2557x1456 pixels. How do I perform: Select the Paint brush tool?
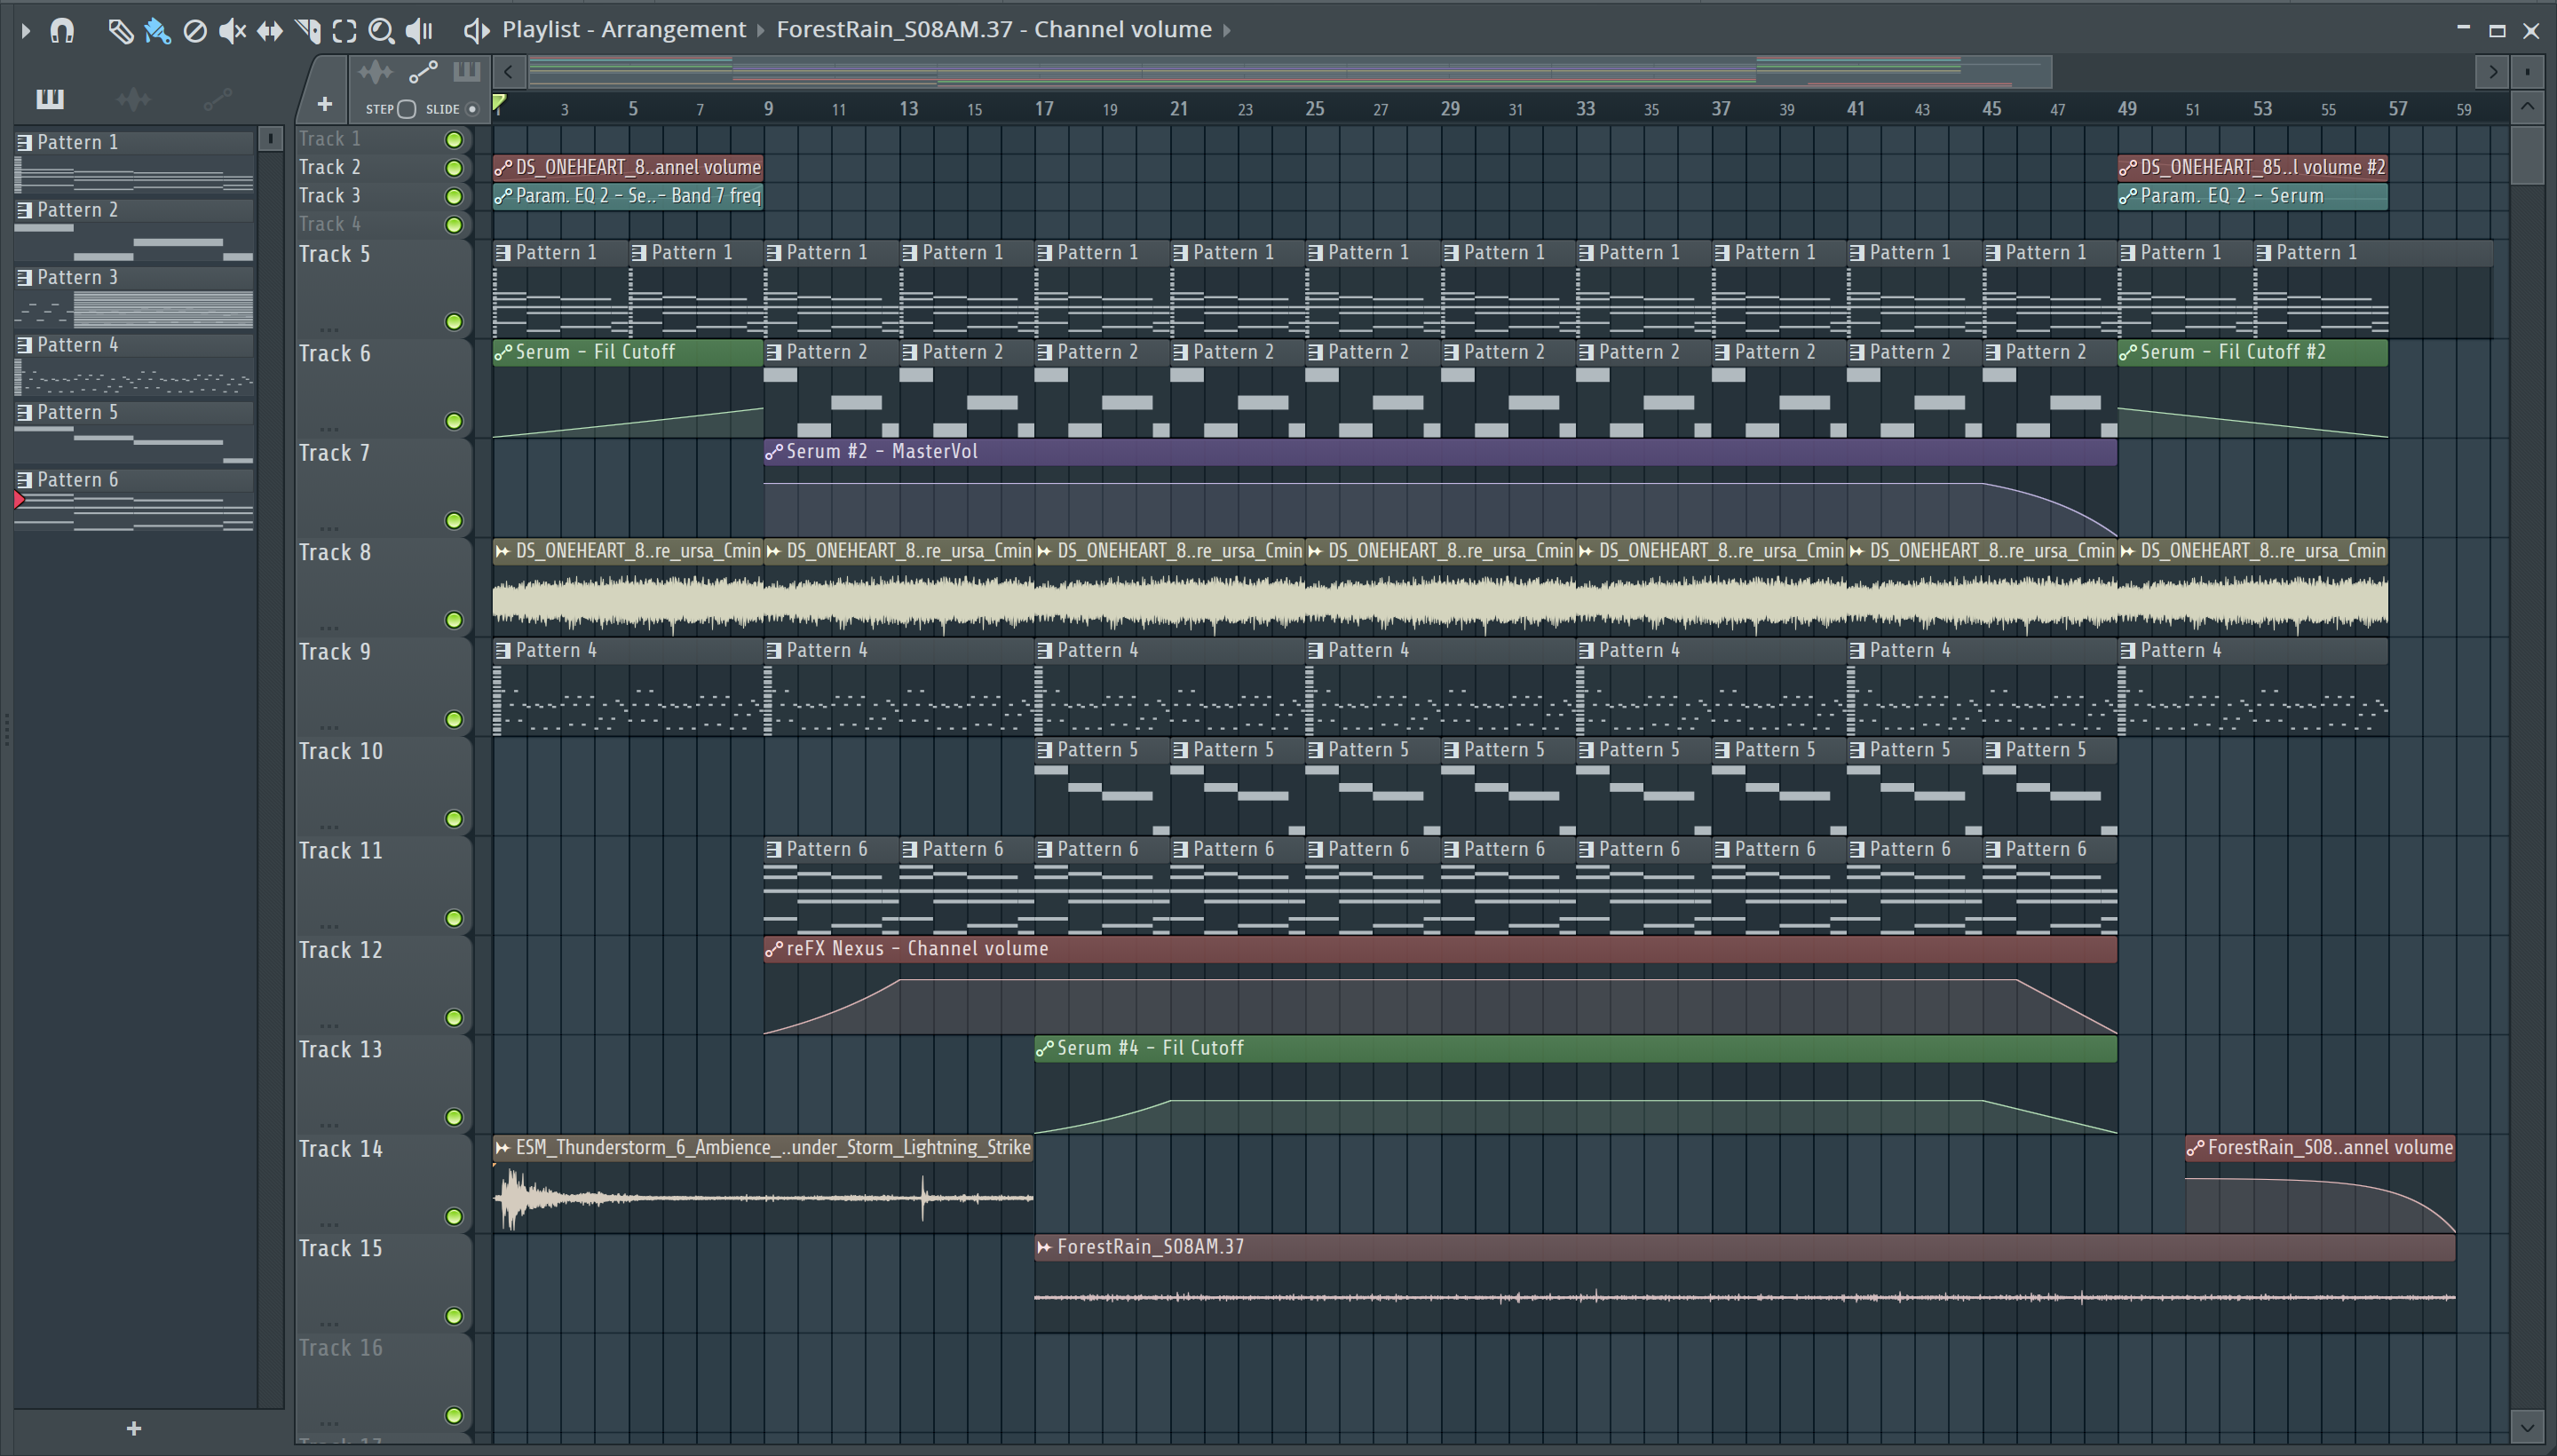(157, 31)
